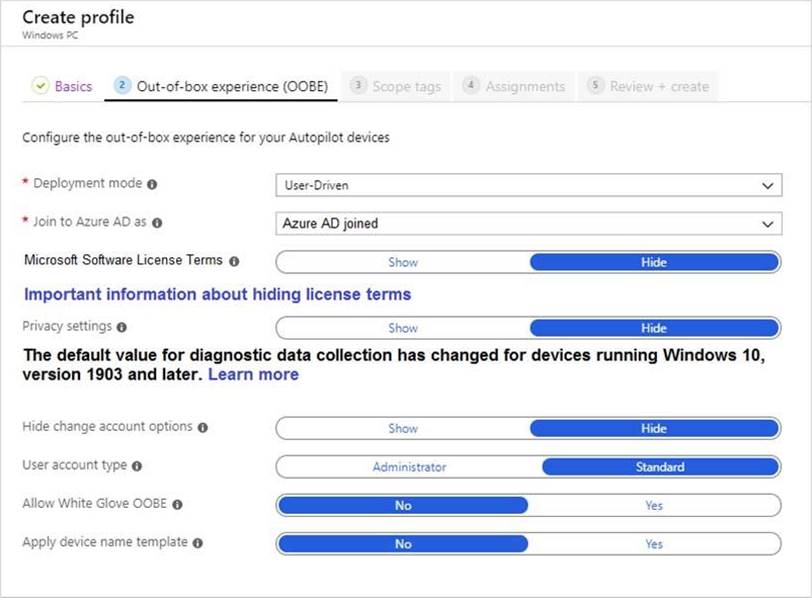Click info icon next to Join to Azure AD as
This screenshot has width=812, height=598.
coord(157,223)
